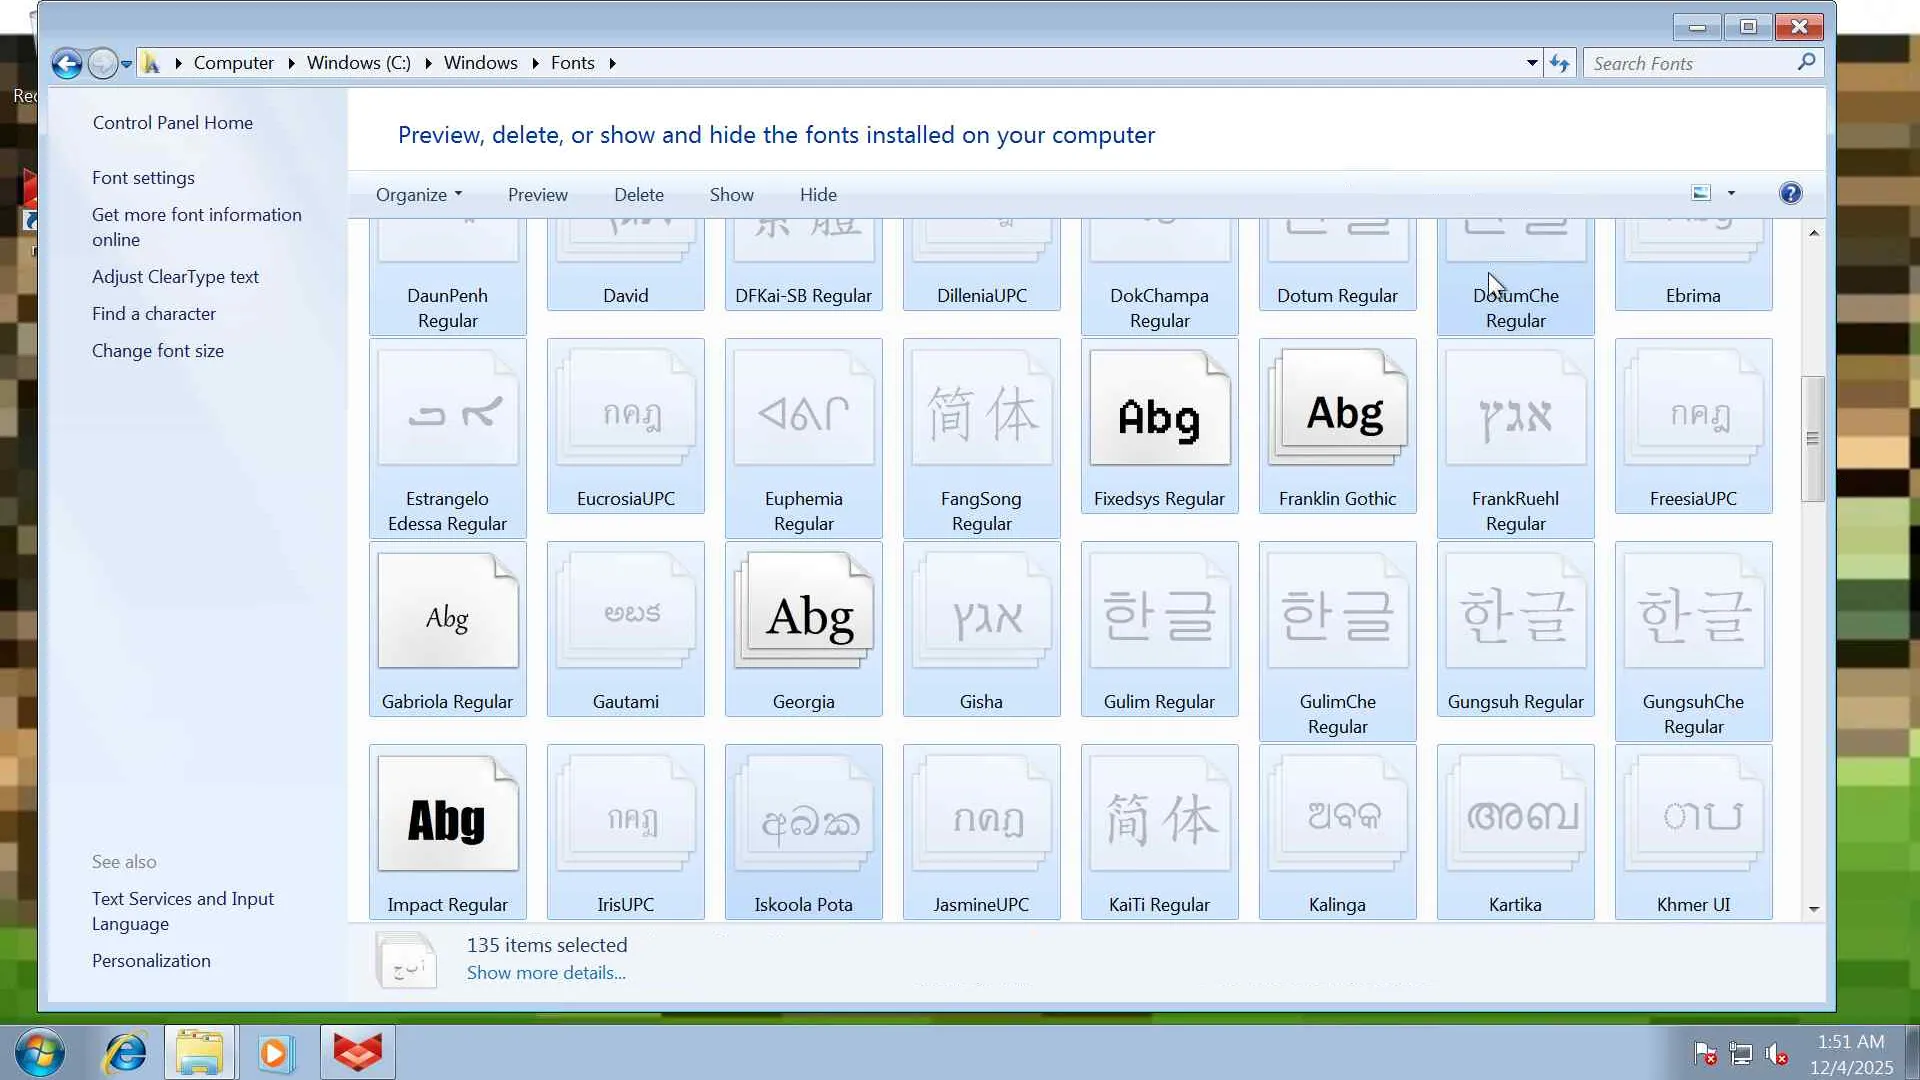Open the Help question mark icon
This screenshot has height=1080, width=1920.
[1790, 194]
